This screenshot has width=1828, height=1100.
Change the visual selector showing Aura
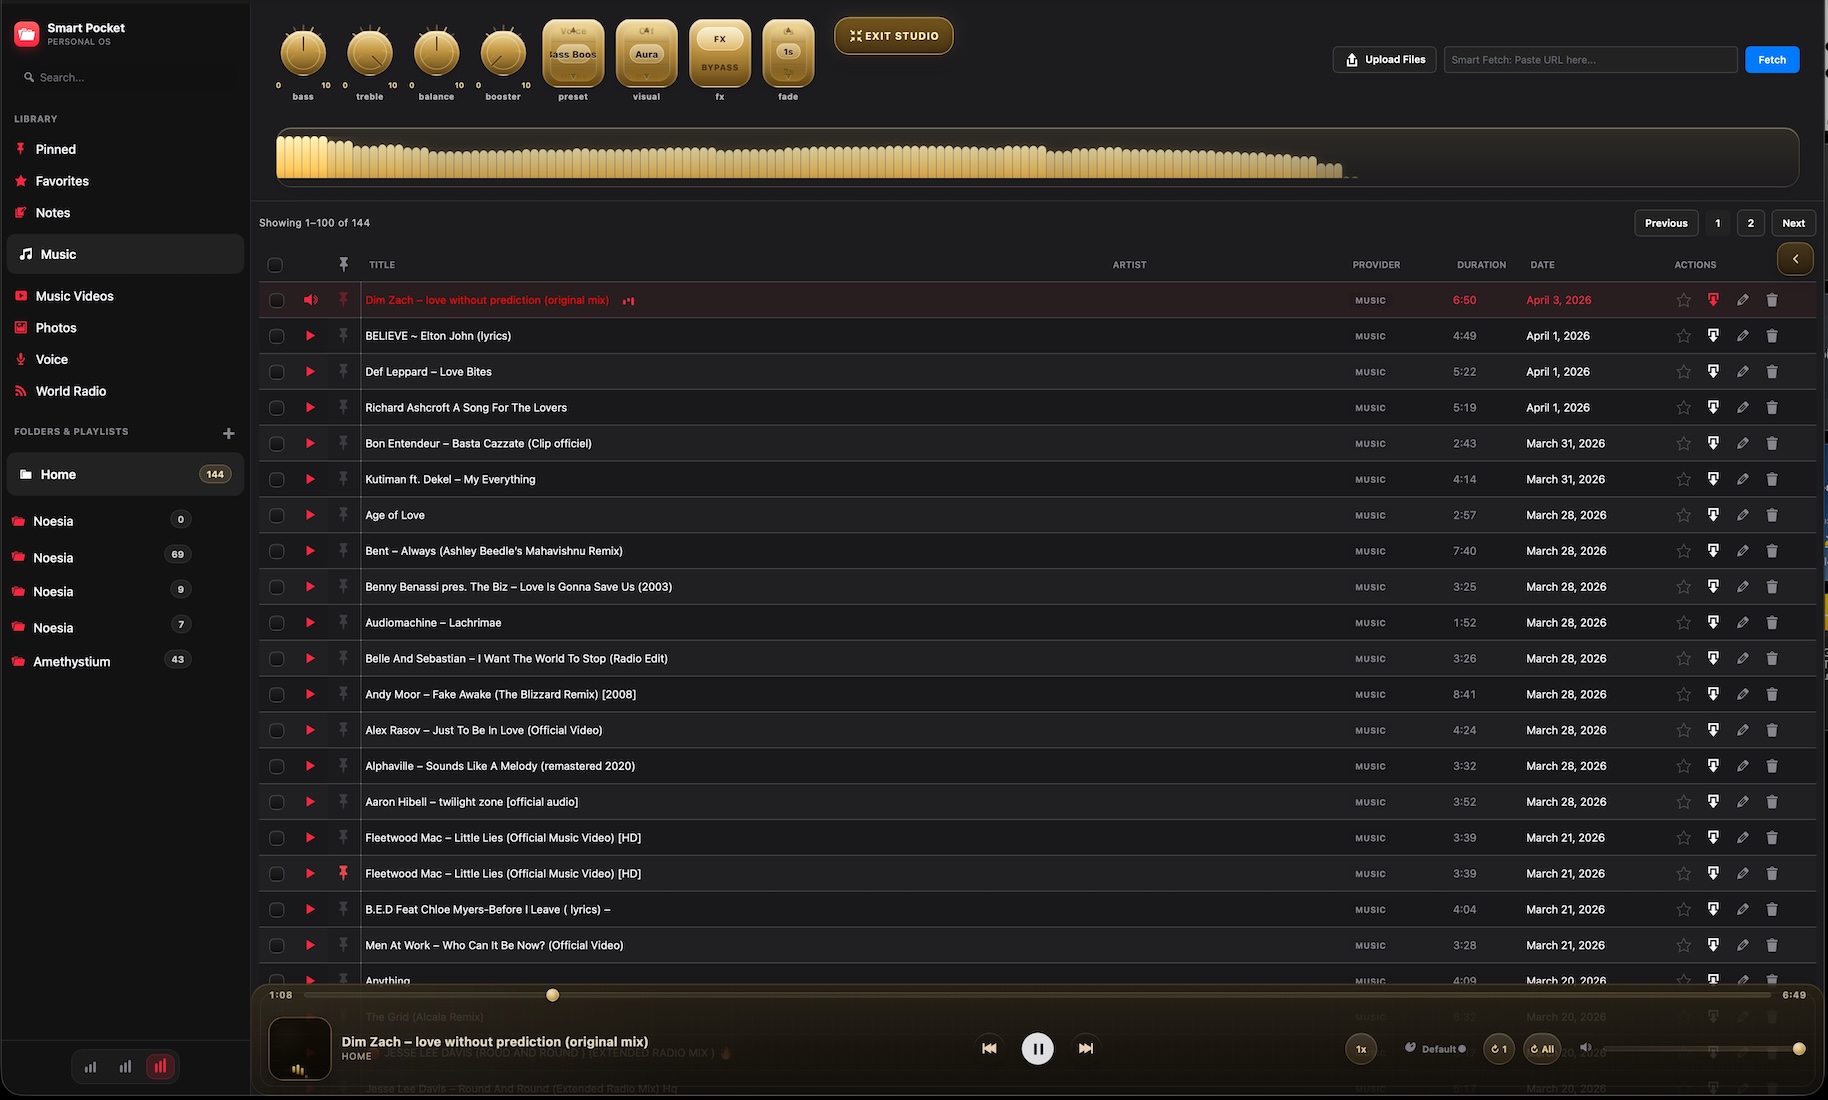[x=646, y=54]
